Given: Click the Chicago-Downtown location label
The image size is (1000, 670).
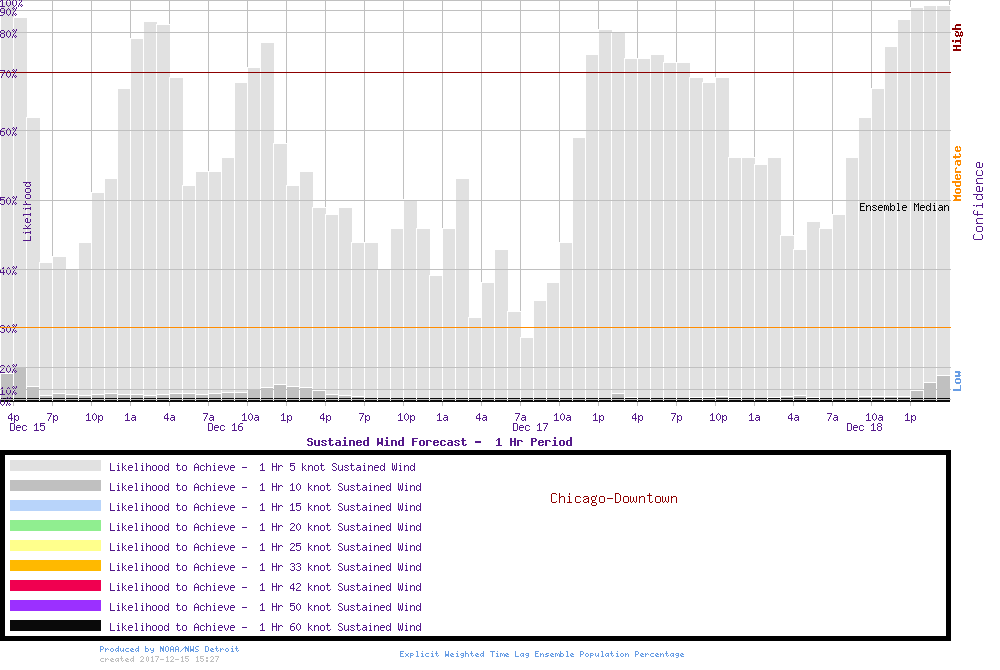Looking at the screenshot, I should click(x=613, y=498).
